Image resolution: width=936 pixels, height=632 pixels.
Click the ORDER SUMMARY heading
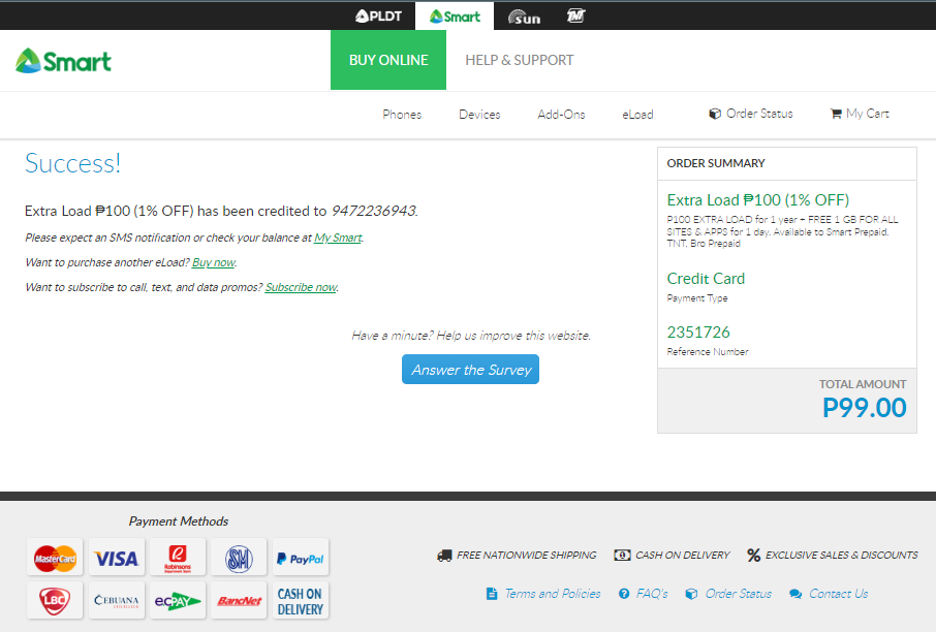click(716, 164)
